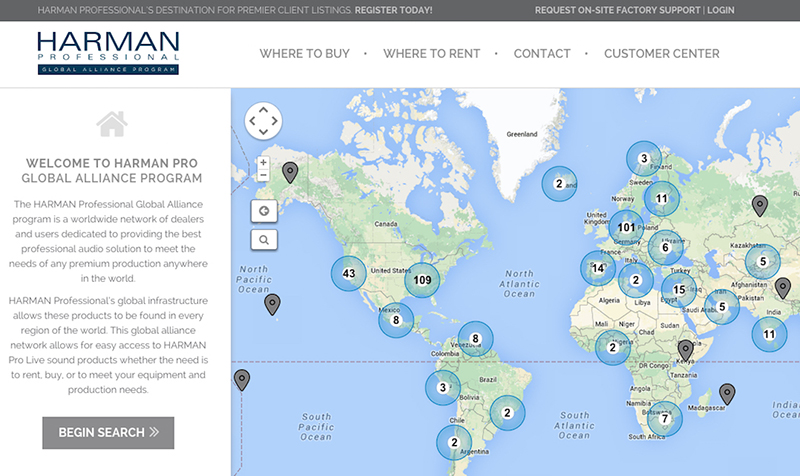Open the 101 cluster over Germany

[626, 227]
